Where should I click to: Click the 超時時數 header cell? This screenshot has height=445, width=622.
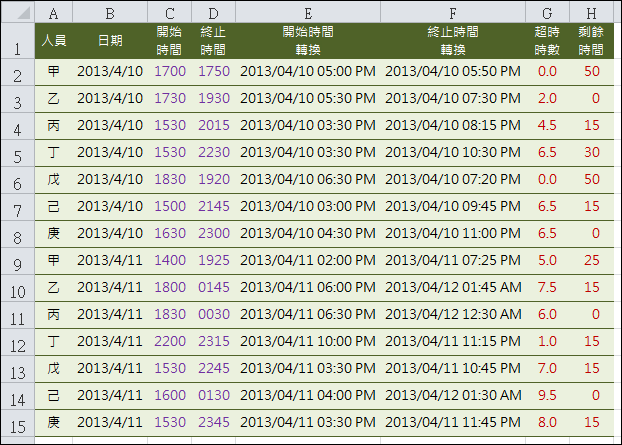[547, 41]
